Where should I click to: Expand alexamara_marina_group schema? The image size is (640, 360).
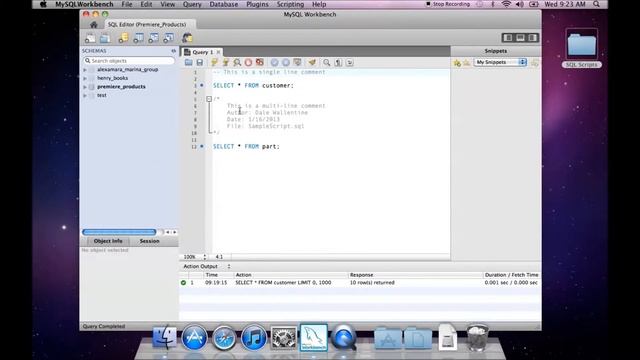(x=85, y=70)
